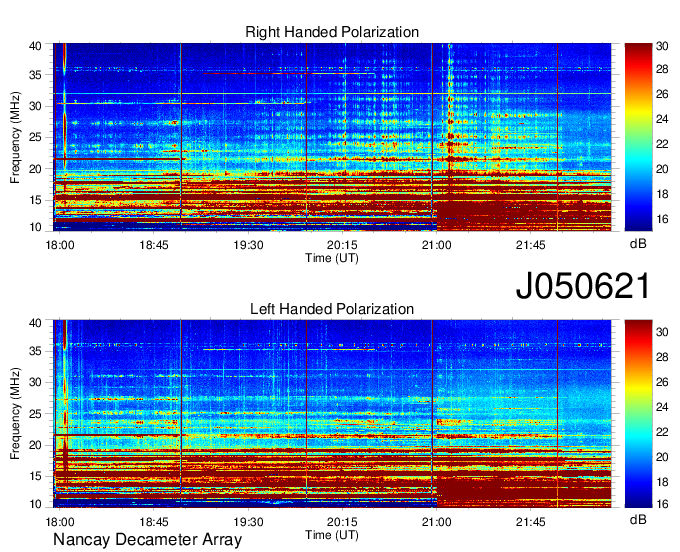Click the 24 dB label on top colorbar
This screenshot has width=680, height=552.
pyautogui.click(x=662, y=119)
